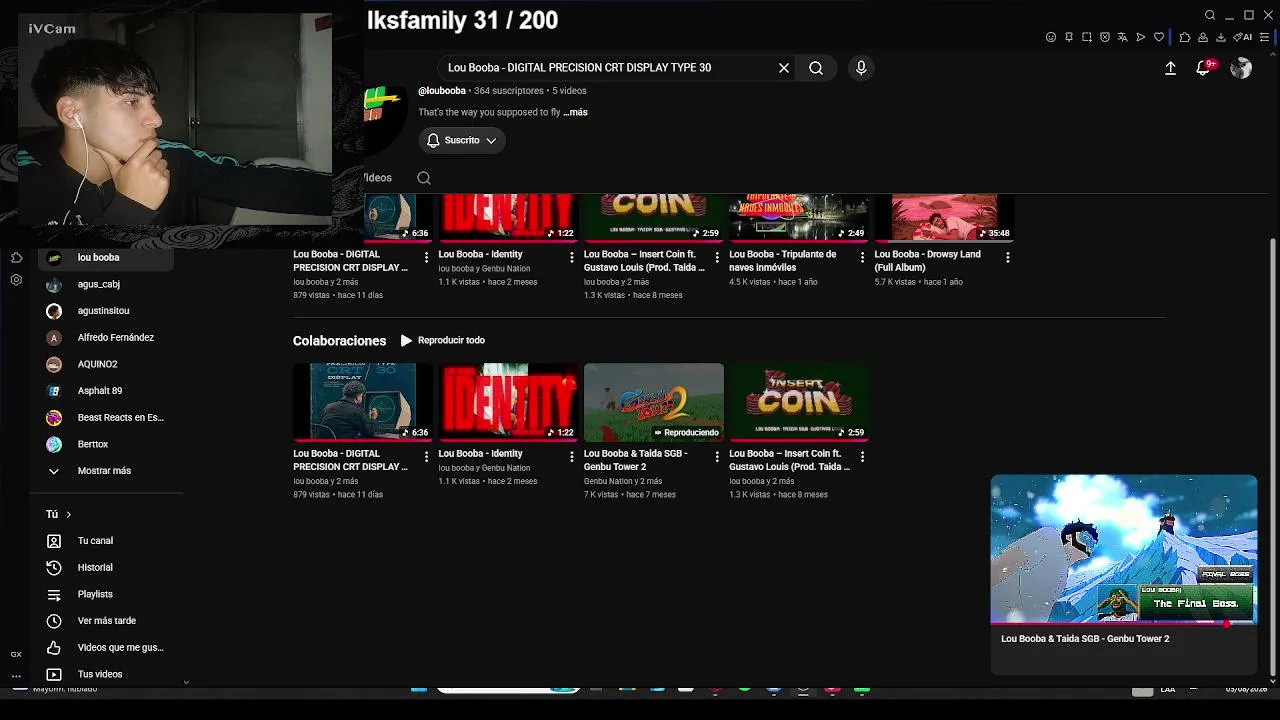Open the browser extensions puzzle icon

tap(1185, 37)
